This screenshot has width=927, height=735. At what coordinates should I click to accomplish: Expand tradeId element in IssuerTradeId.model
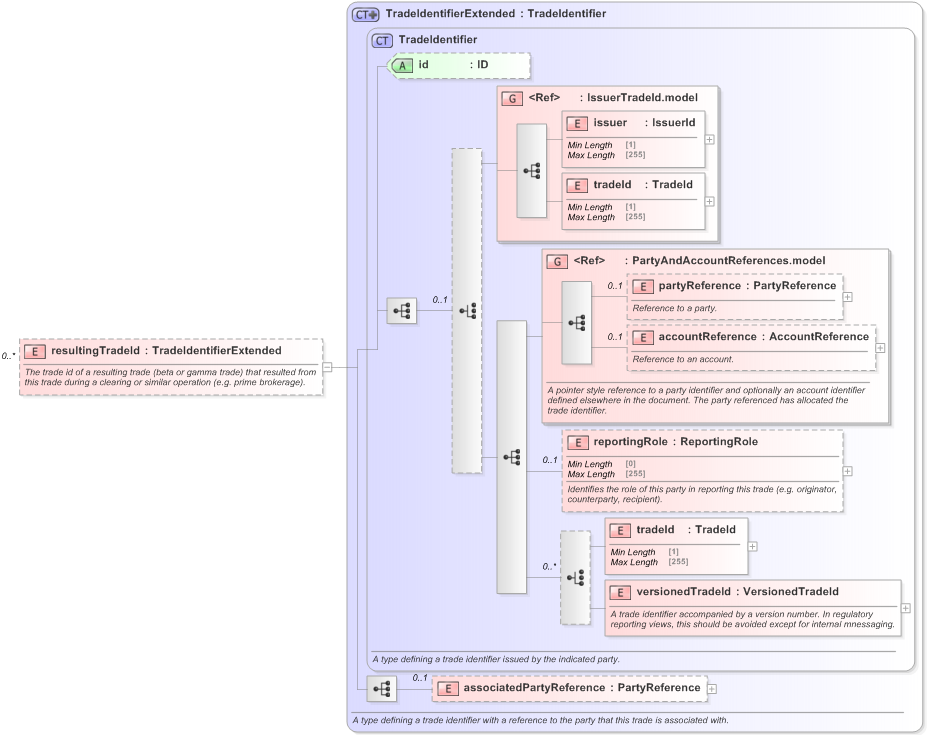click(709, 202)
